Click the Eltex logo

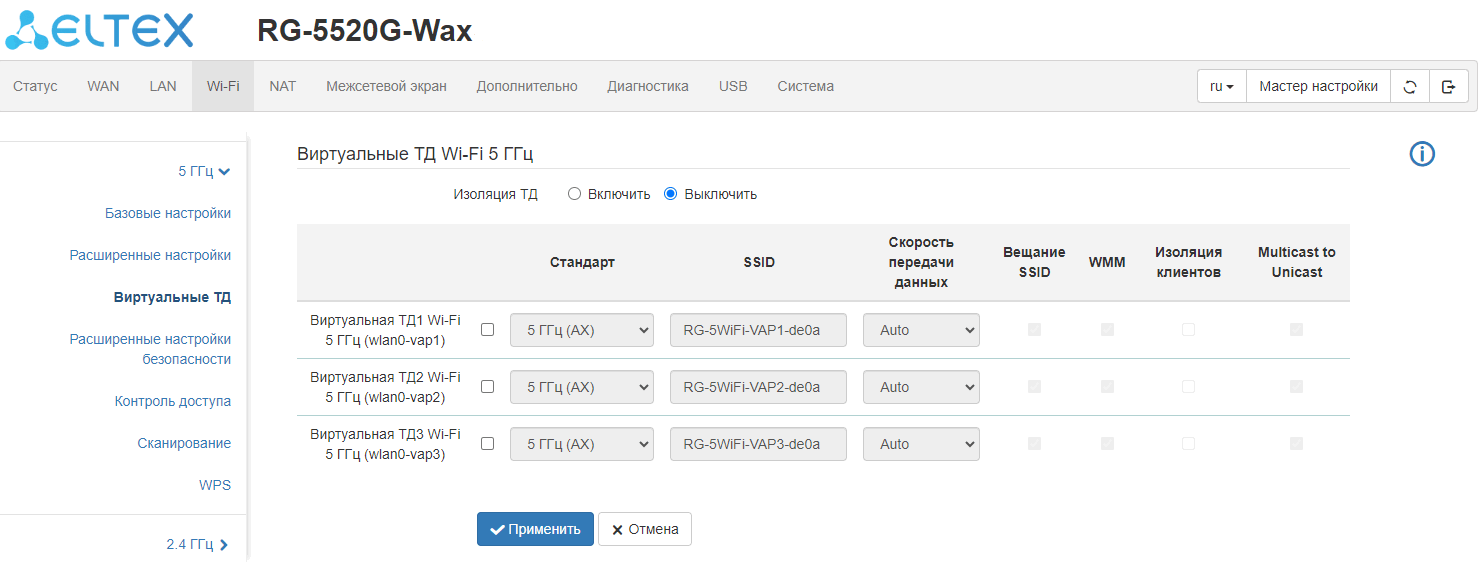(x=100, y=31)
